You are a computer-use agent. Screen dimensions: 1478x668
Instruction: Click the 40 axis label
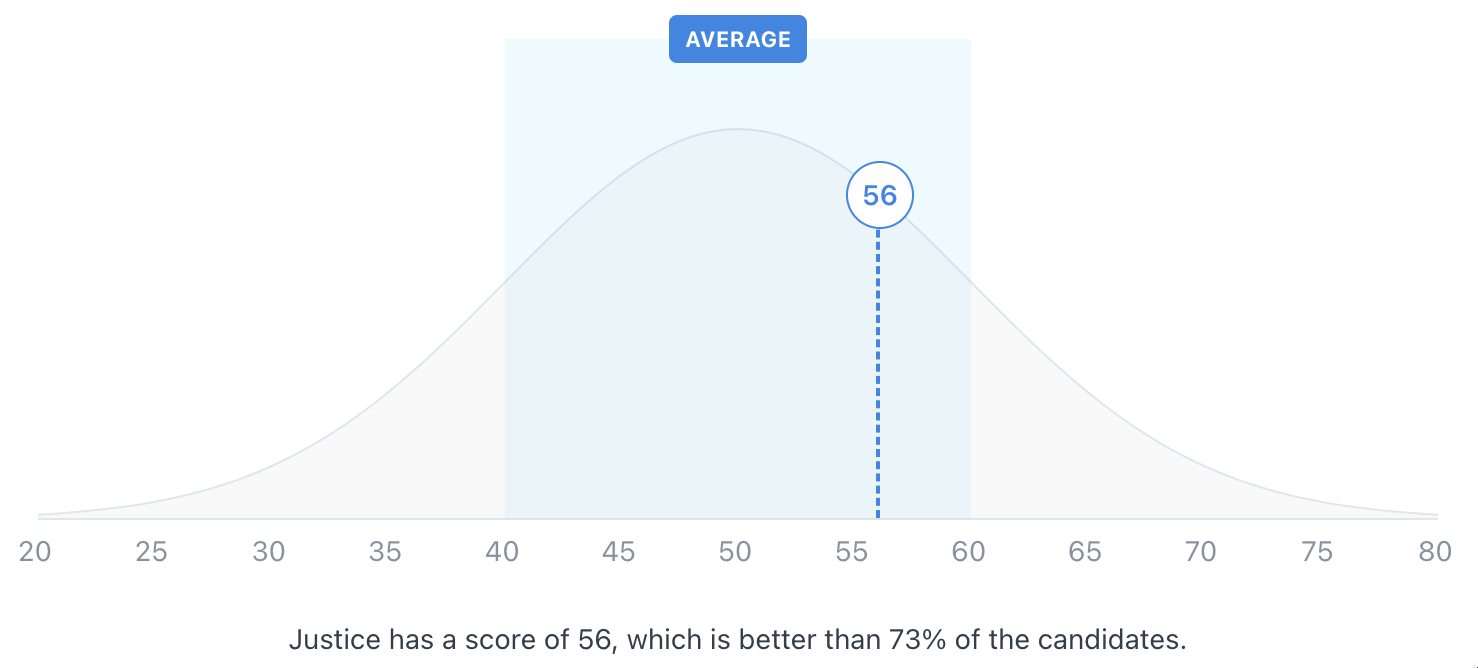pyautogui.click(x=502, y=552)
